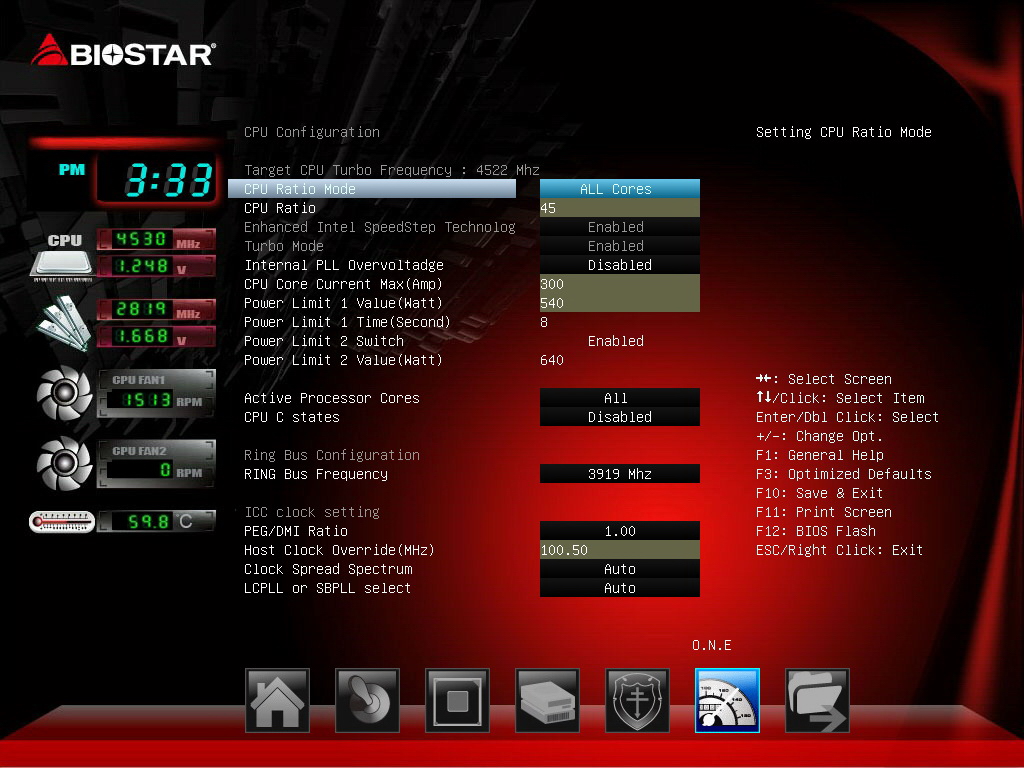This screenshot has width=1024, height=768.
Task: Open the Home (Main) menu icon
Action: click(277, 700)
